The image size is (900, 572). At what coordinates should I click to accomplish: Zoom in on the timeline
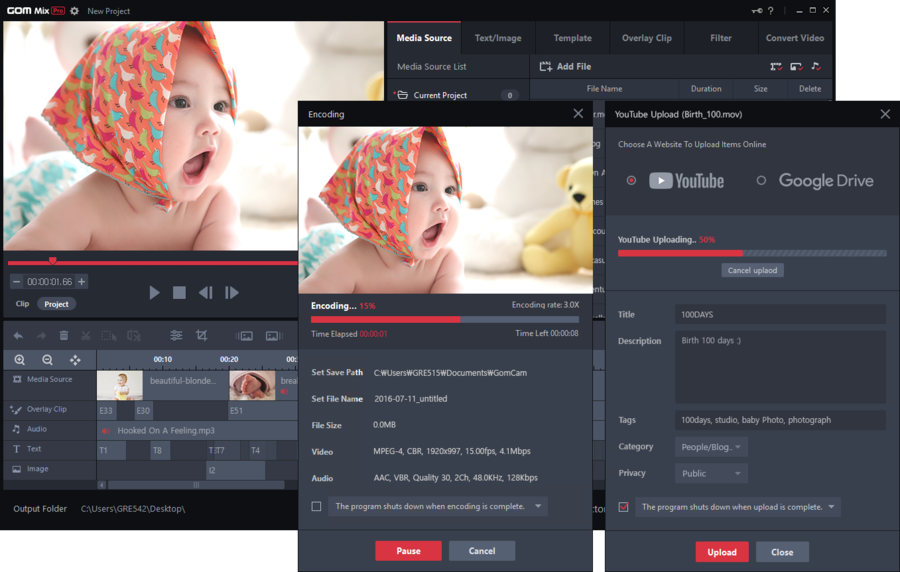pyautogui.click(x=20, y=360)
